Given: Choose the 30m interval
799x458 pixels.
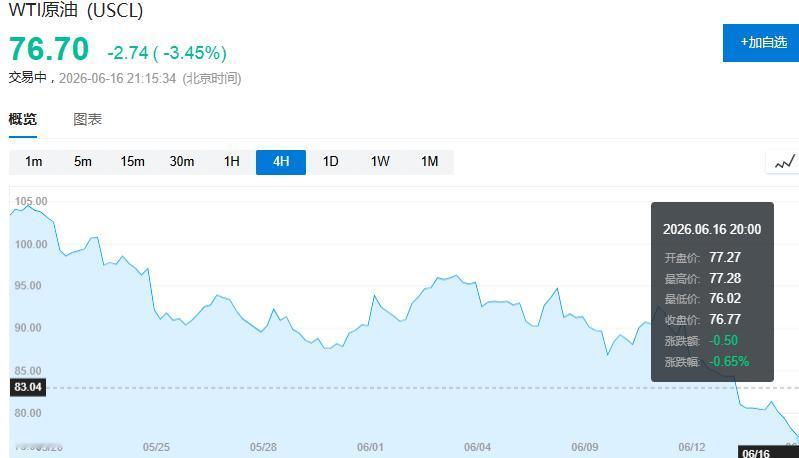Looking at the screenshot, I should coord(182,162).
